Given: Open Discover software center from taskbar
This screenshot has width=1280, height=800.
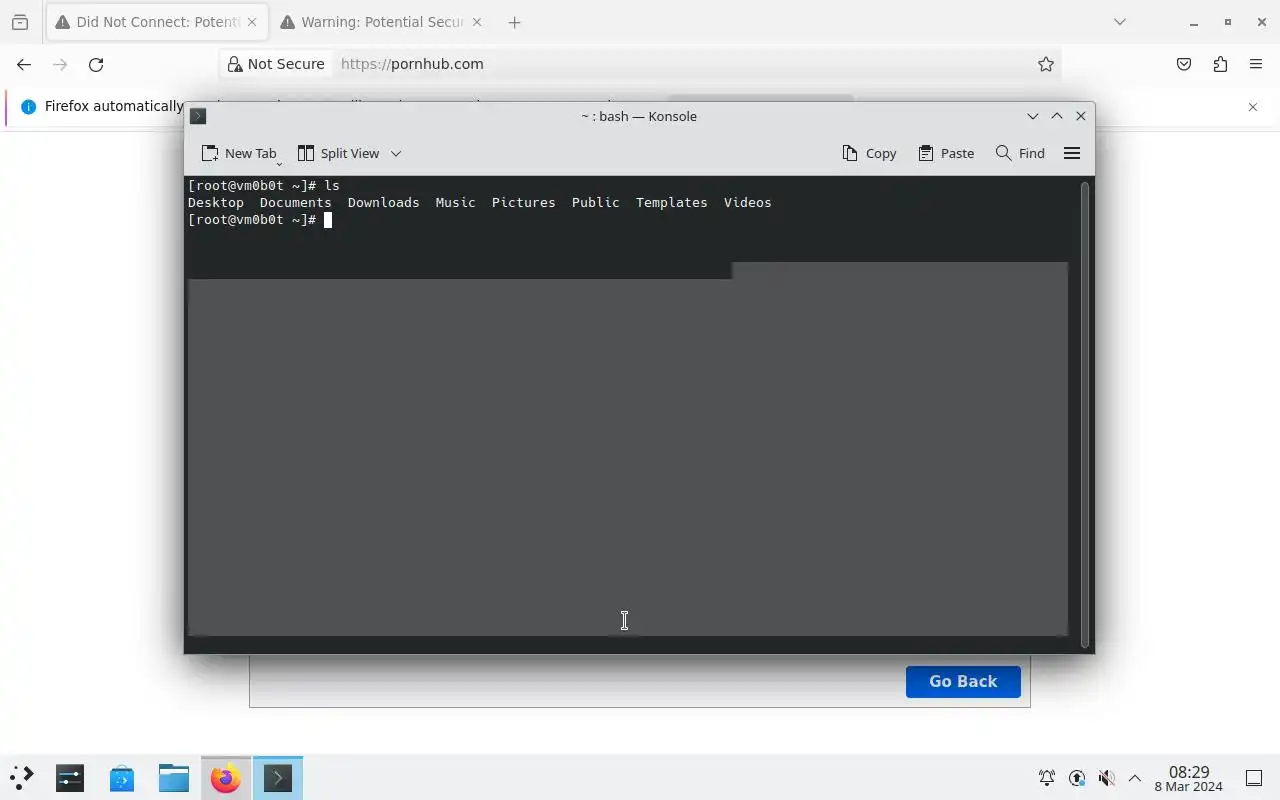Looking at the screenshot, I should tap(122, 778).
